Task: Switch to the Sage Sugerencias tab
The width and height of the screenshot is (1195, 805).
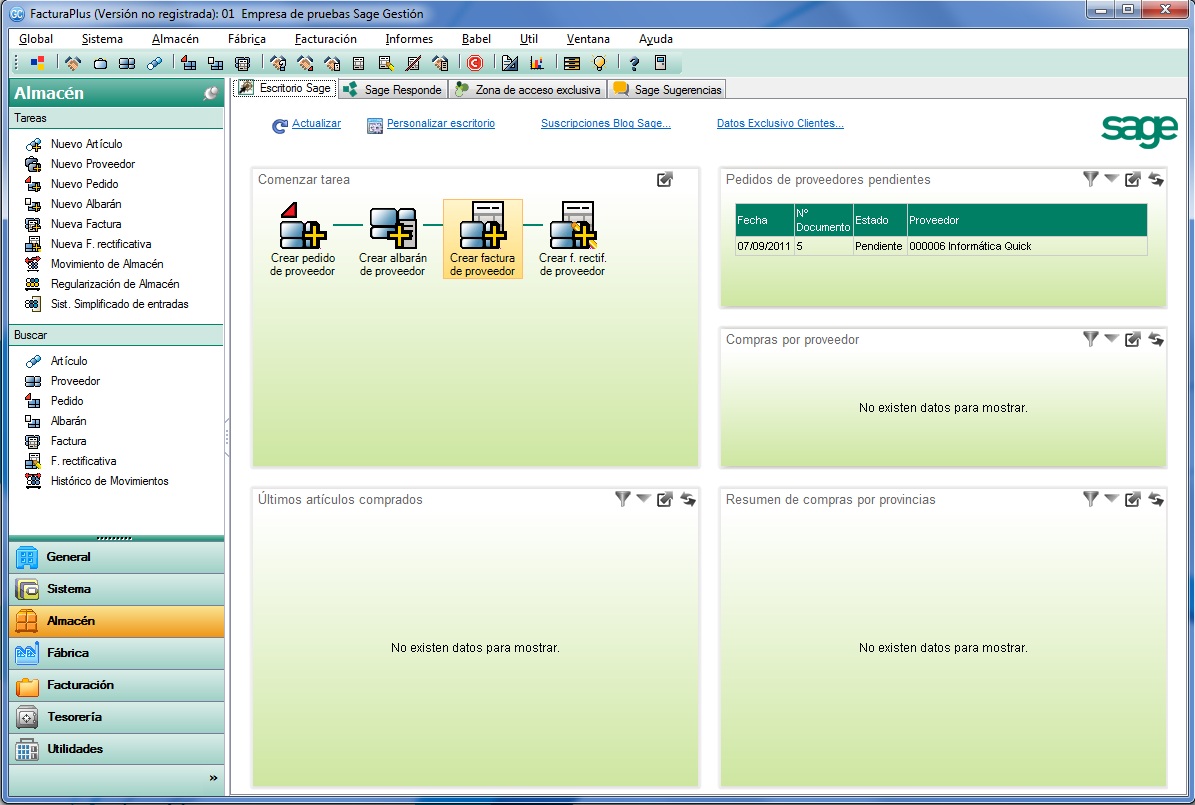Action: (668, 89)
